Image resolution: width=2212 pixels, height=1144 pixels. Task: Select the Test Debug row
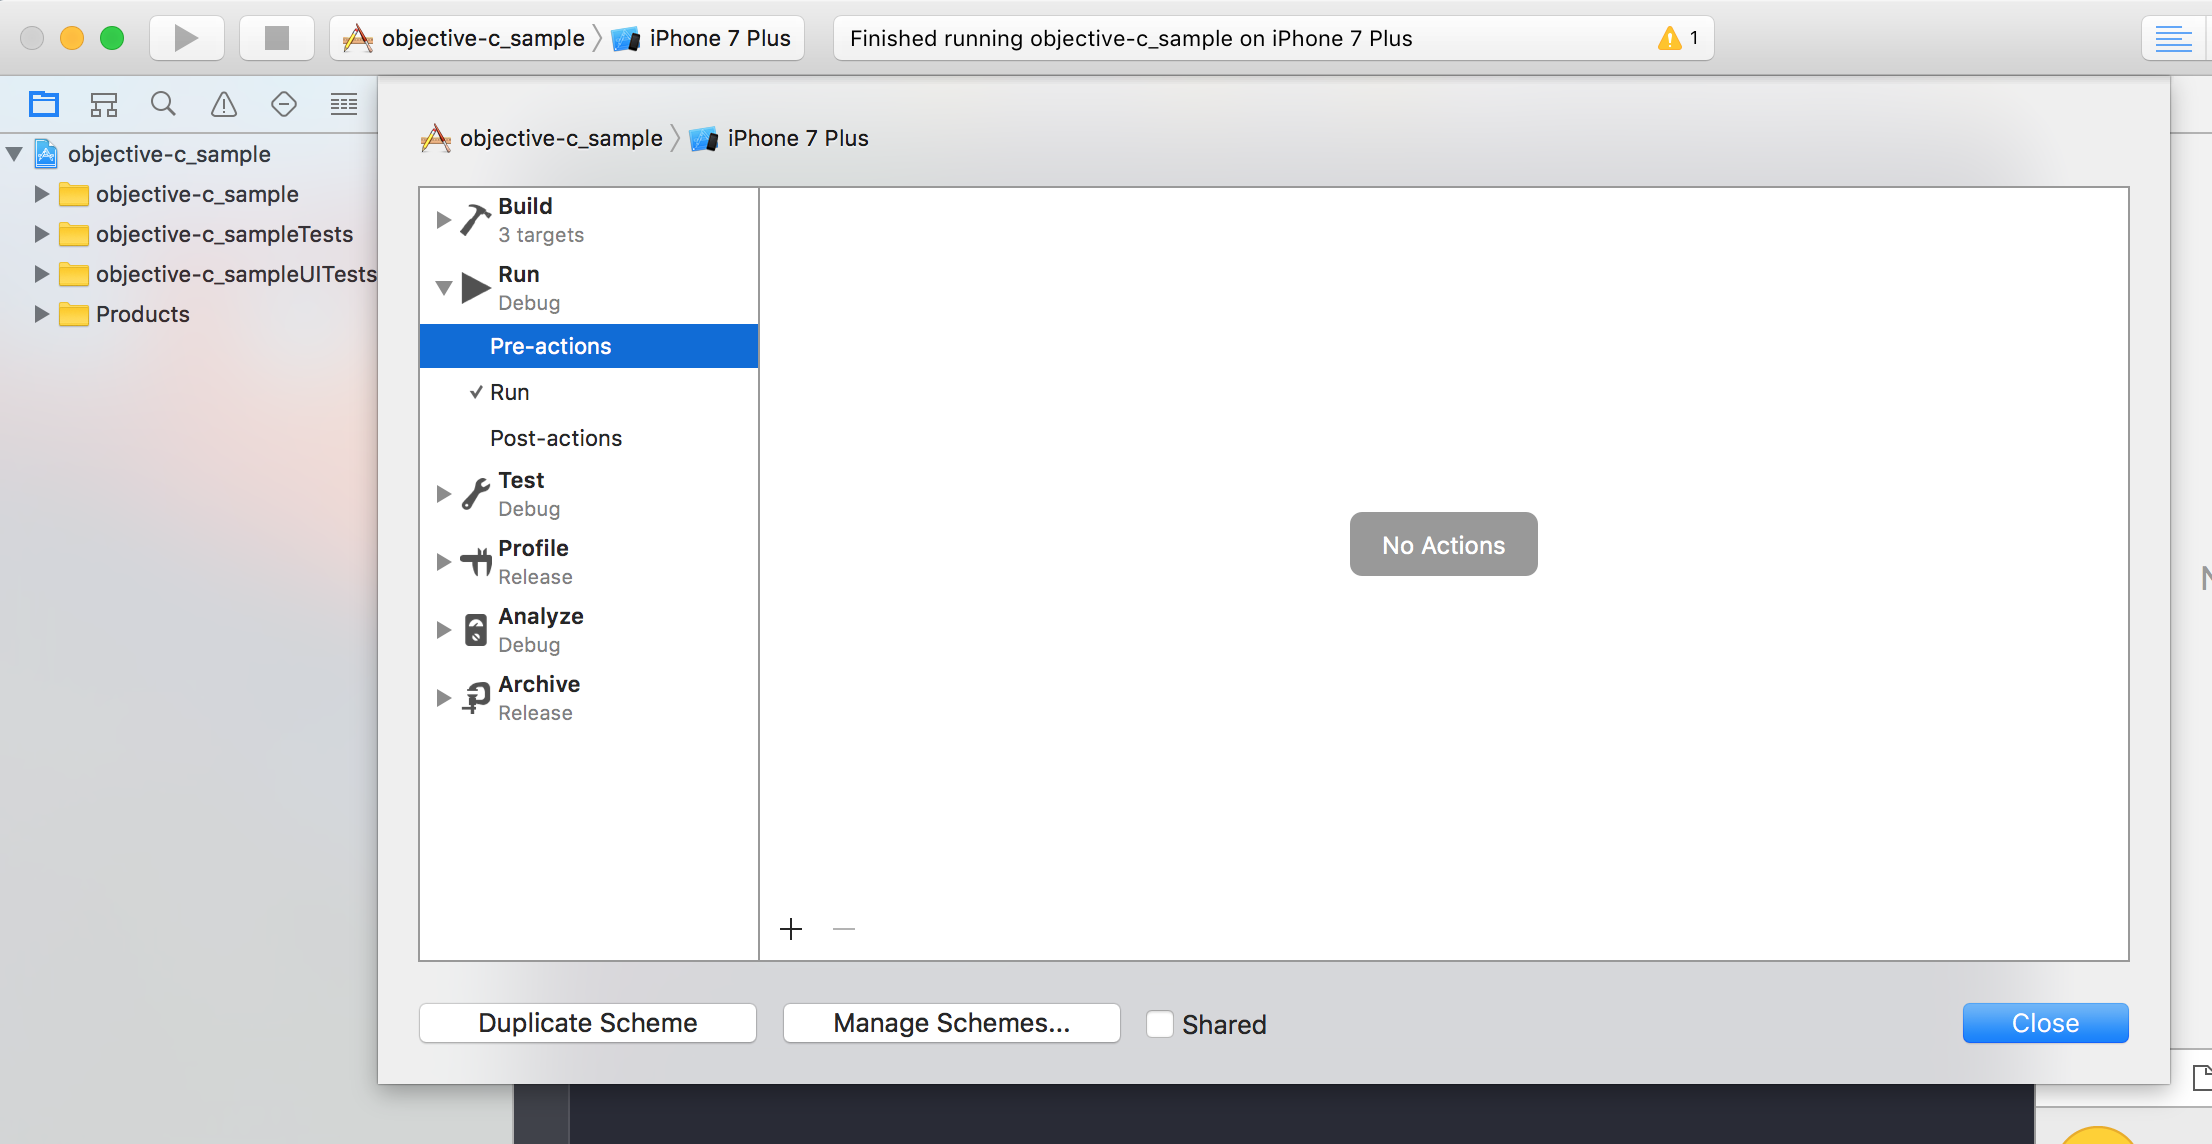click(589, 494)
